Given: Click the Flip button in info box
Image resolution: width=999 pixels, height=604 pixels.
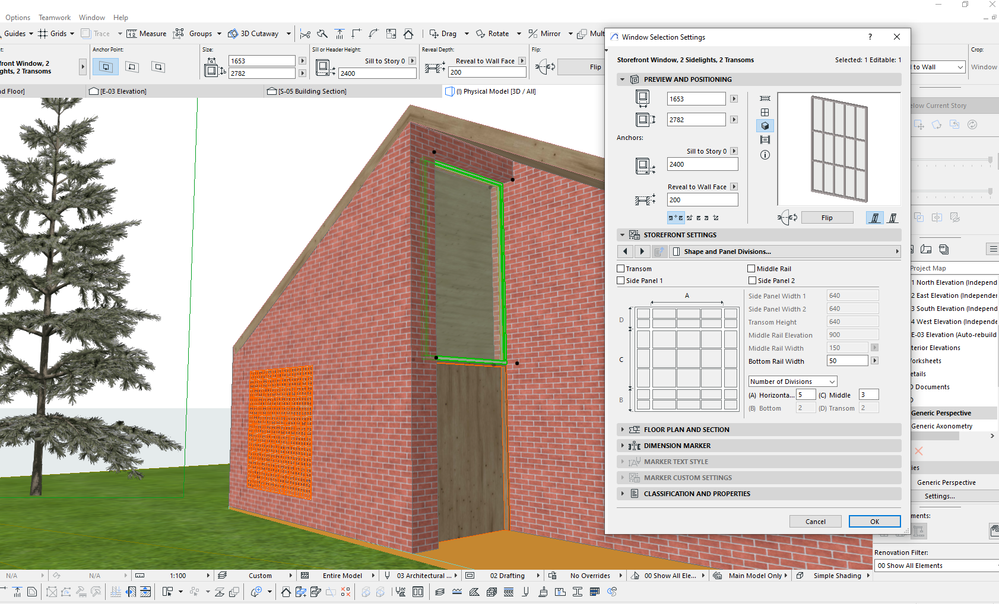Looking at the screenshot, I should point(583,67).
